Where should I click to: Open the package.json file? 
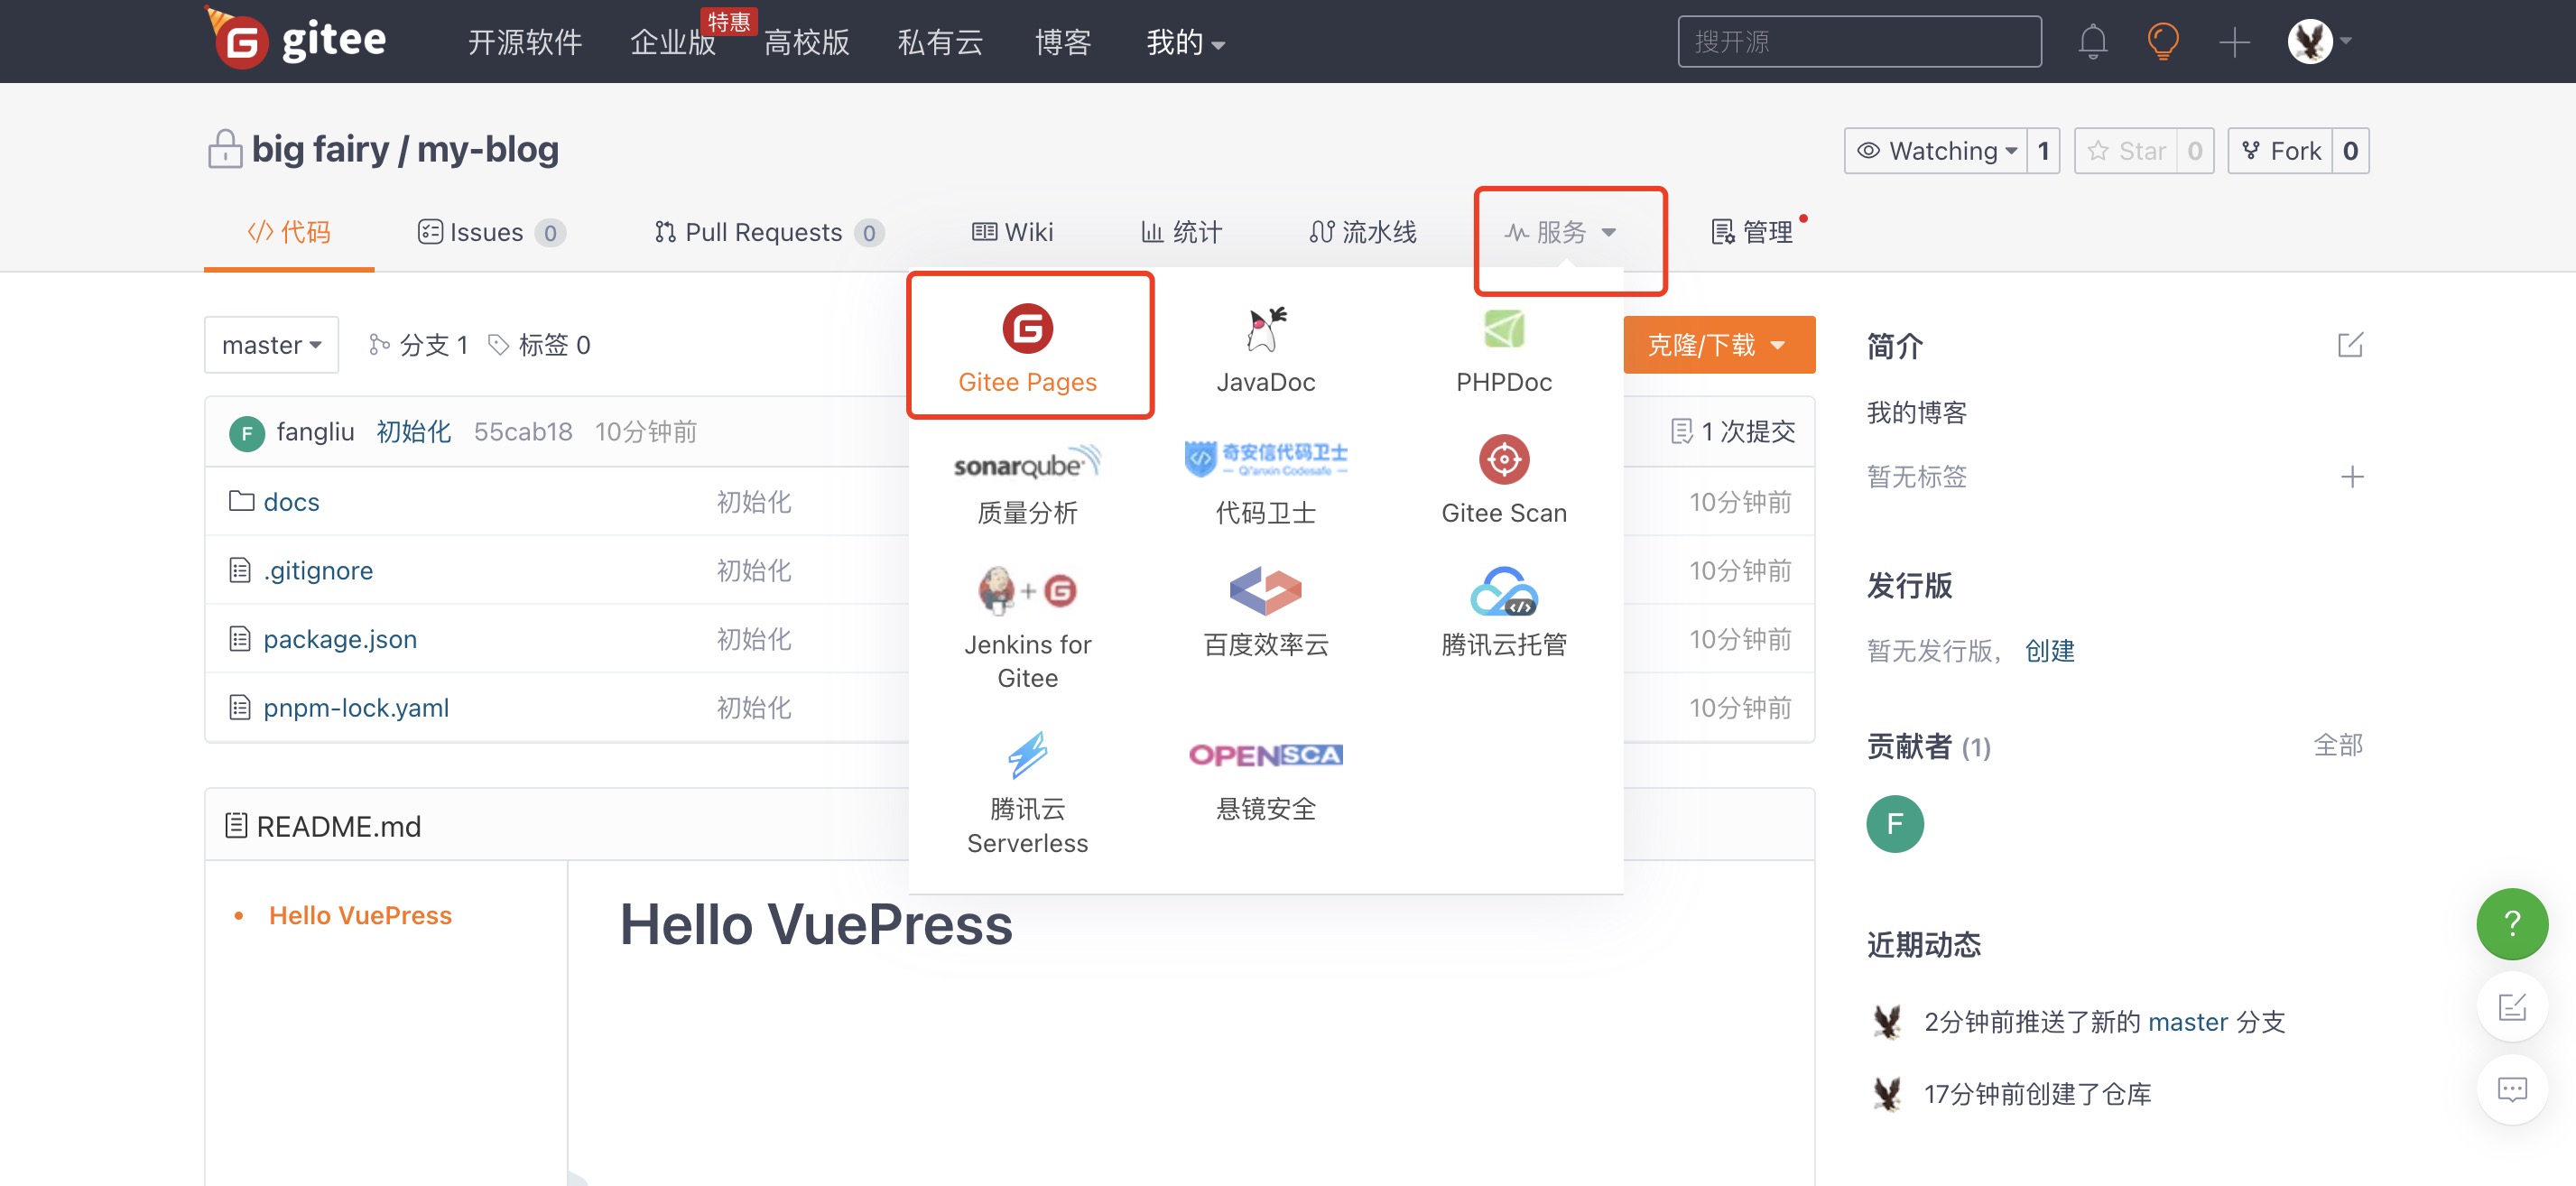[x=340, y=638]
